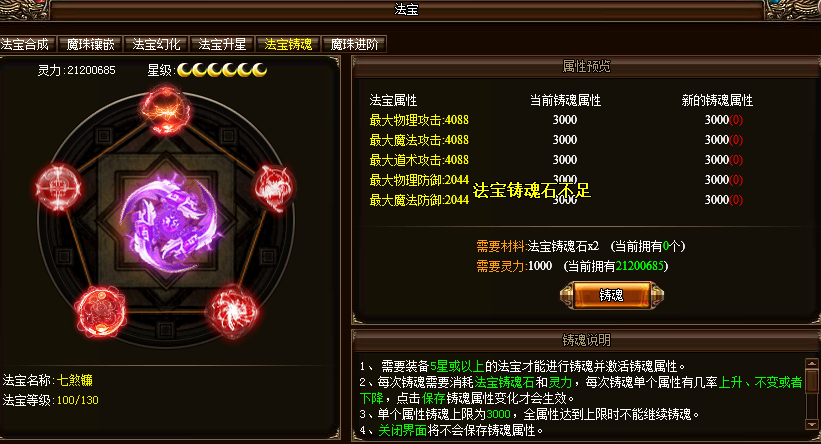This screenshot has height=444, width=821.
Task: Click the orange 铸魂 button
Action: tap(612, 295)
